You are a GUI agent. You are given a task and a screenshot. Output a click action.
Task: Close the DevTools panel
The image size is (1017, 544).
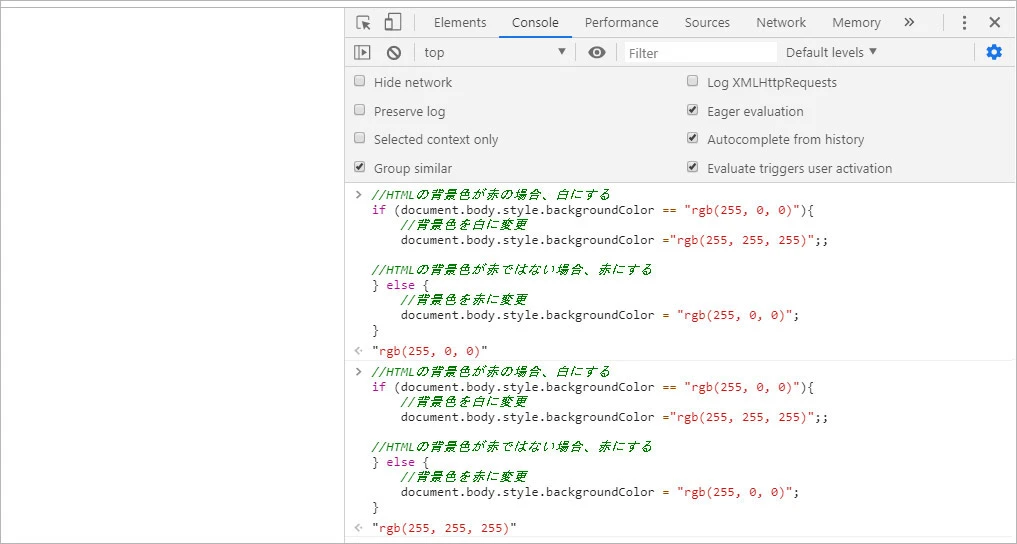click(994, 23)
